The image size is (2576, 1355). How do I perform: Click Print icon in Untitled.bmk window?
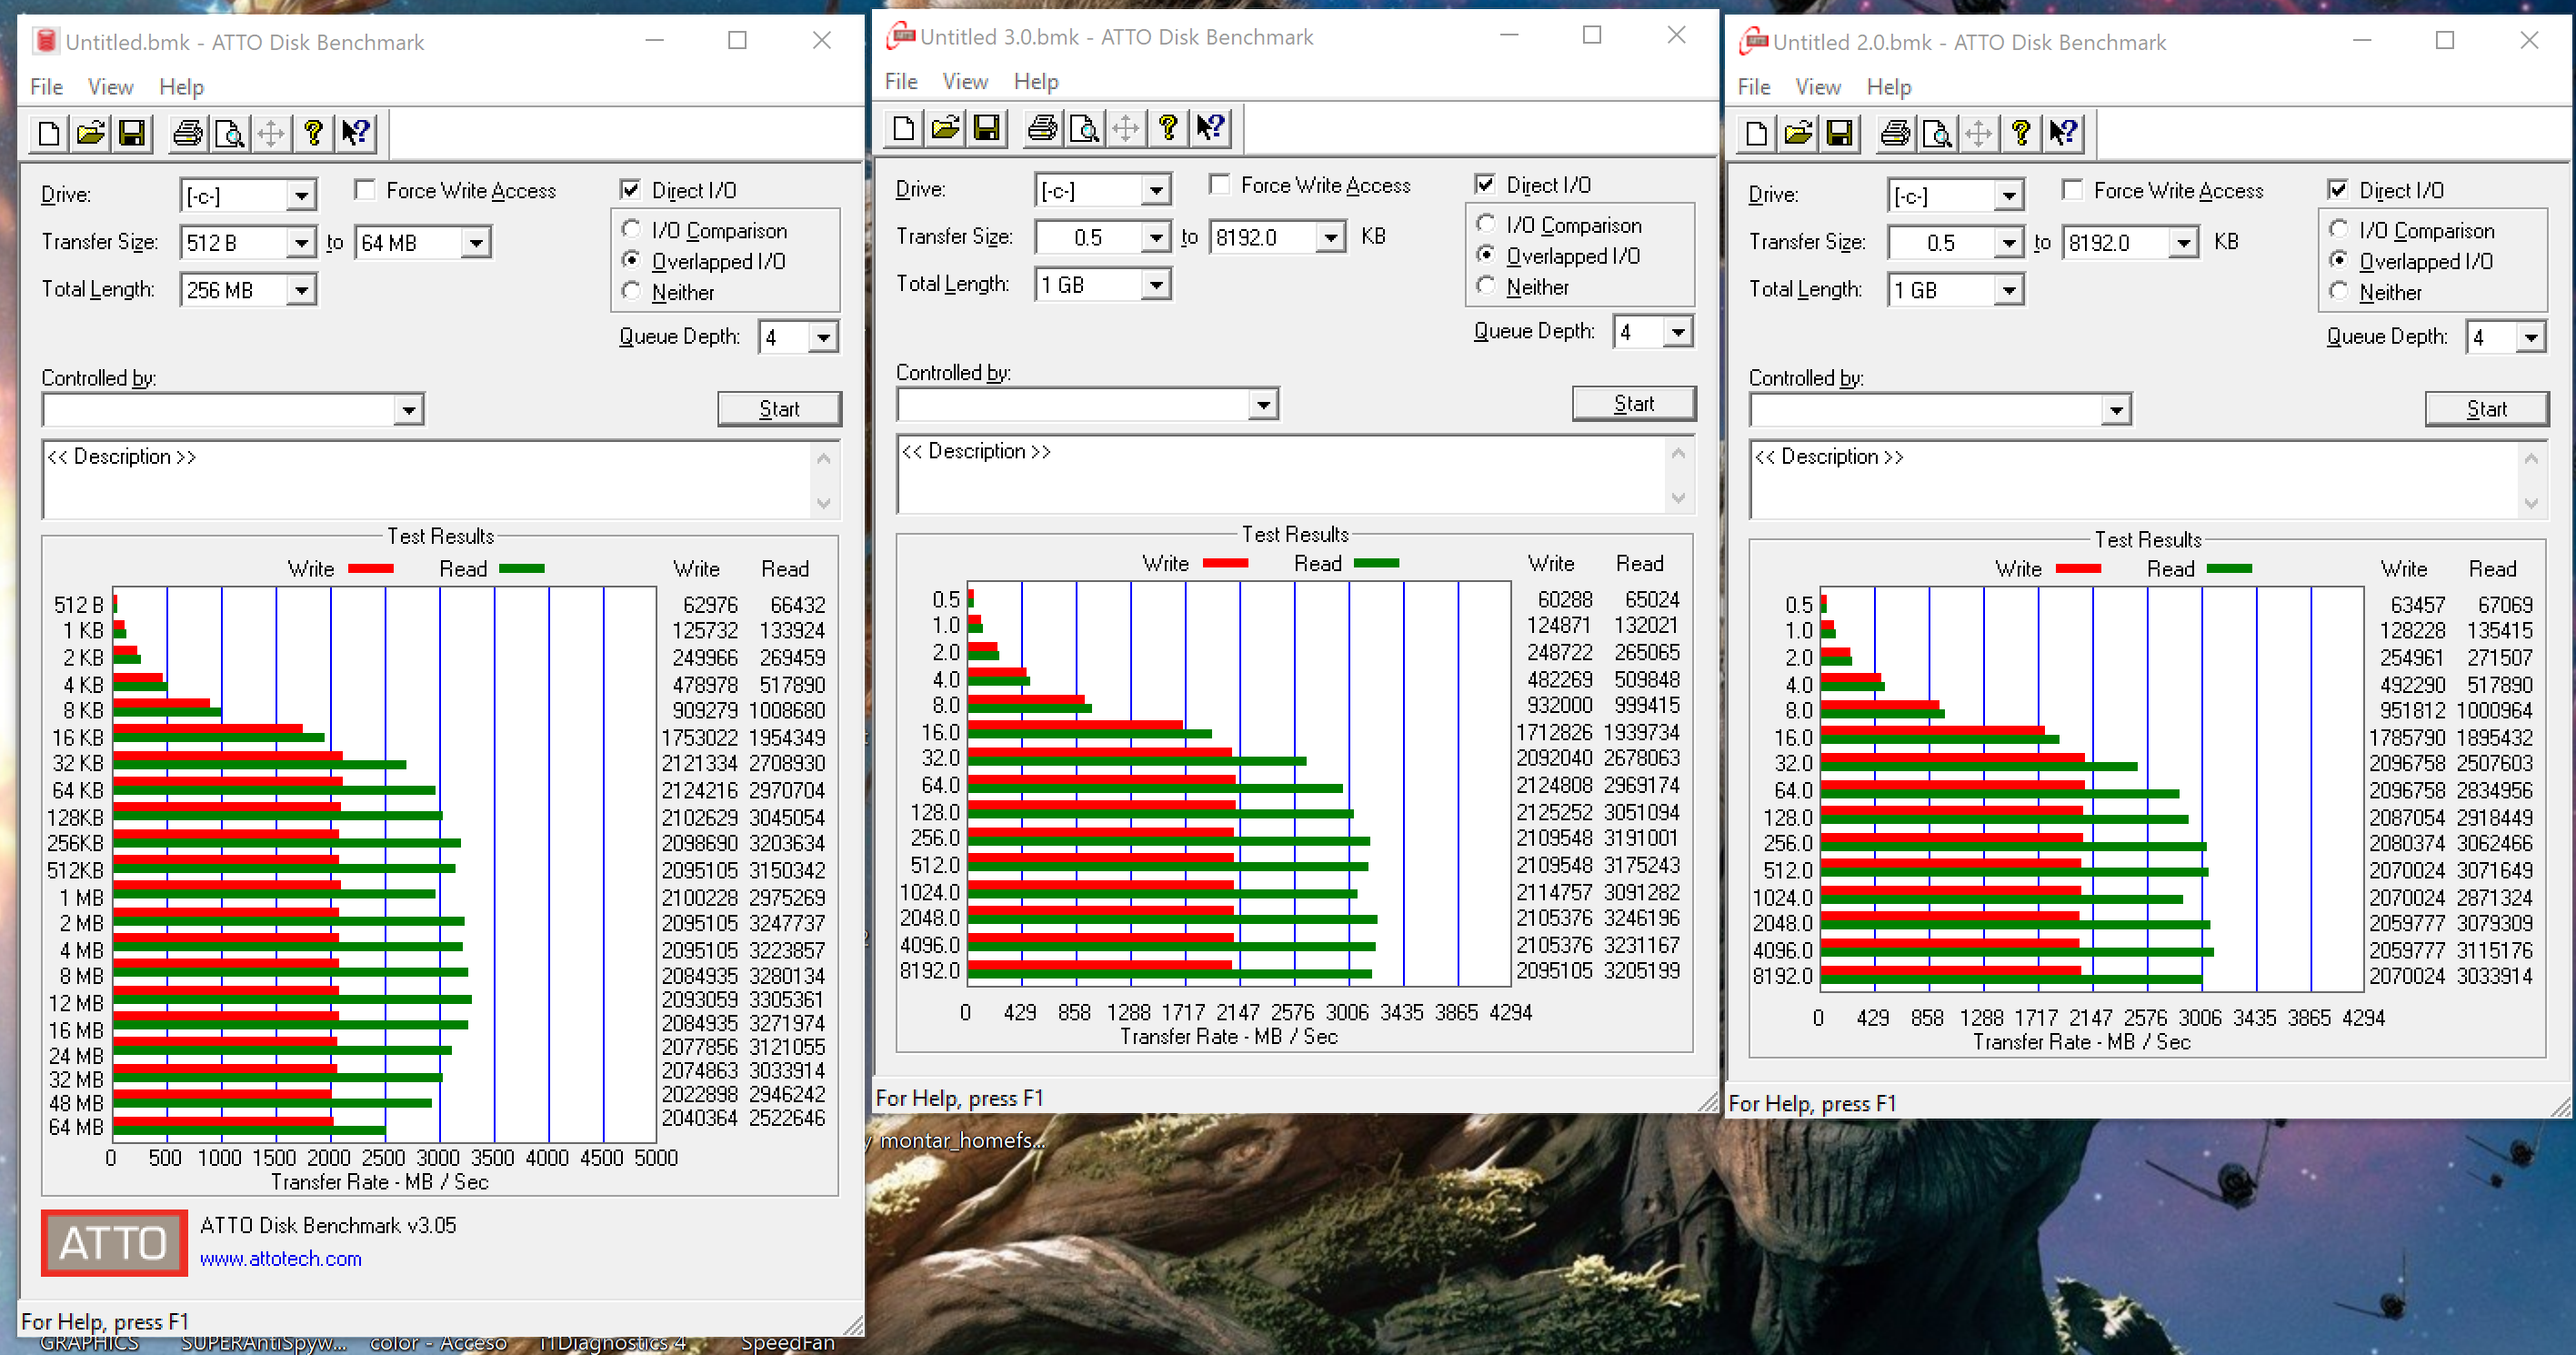(188, 133)
